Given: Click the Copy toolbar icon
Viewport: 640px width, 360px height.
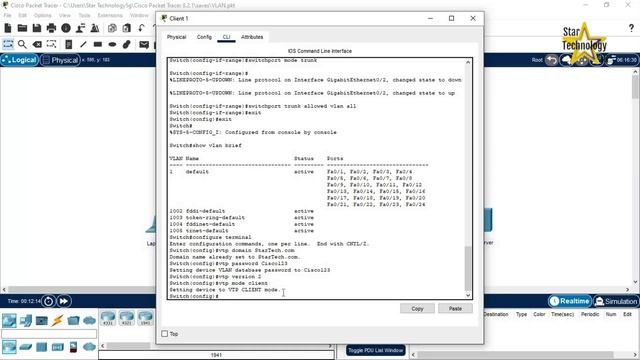Looking at the screenshot, I should coord(112,28).
